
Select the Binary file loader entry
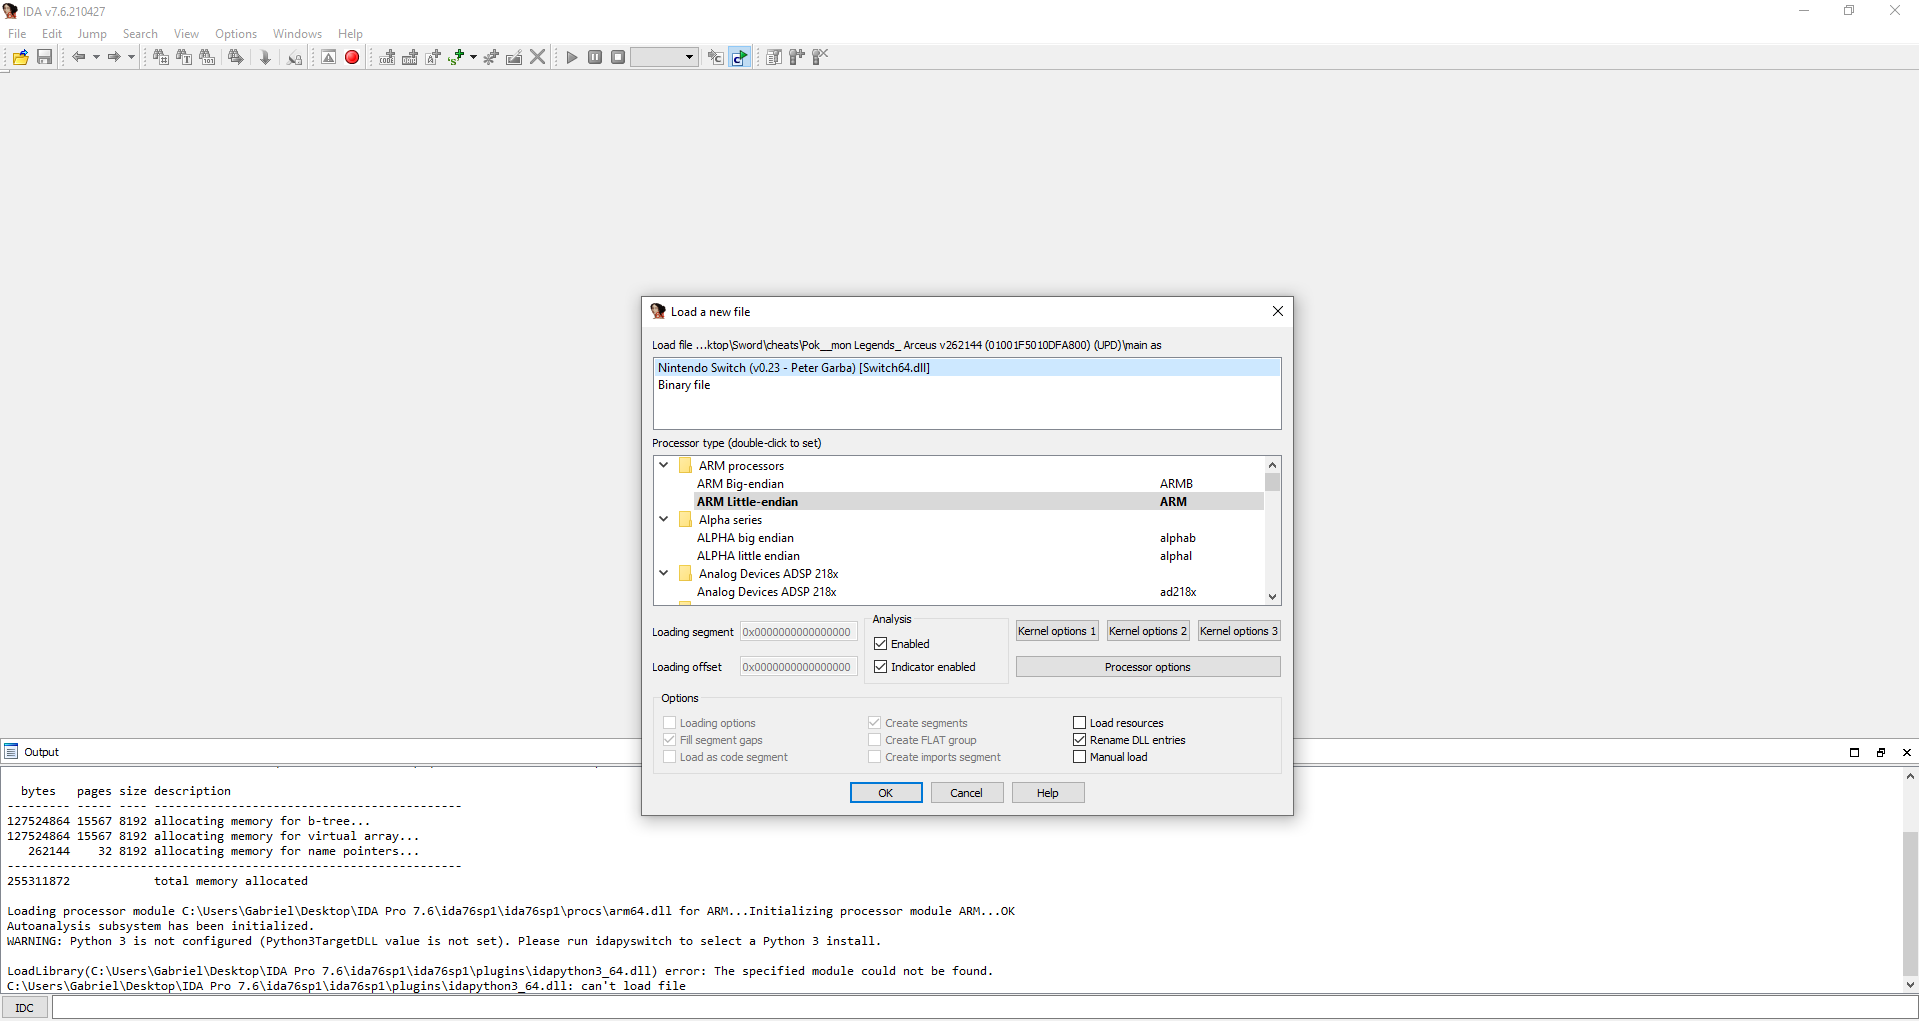pyautogui.click(x=967, y=385)
